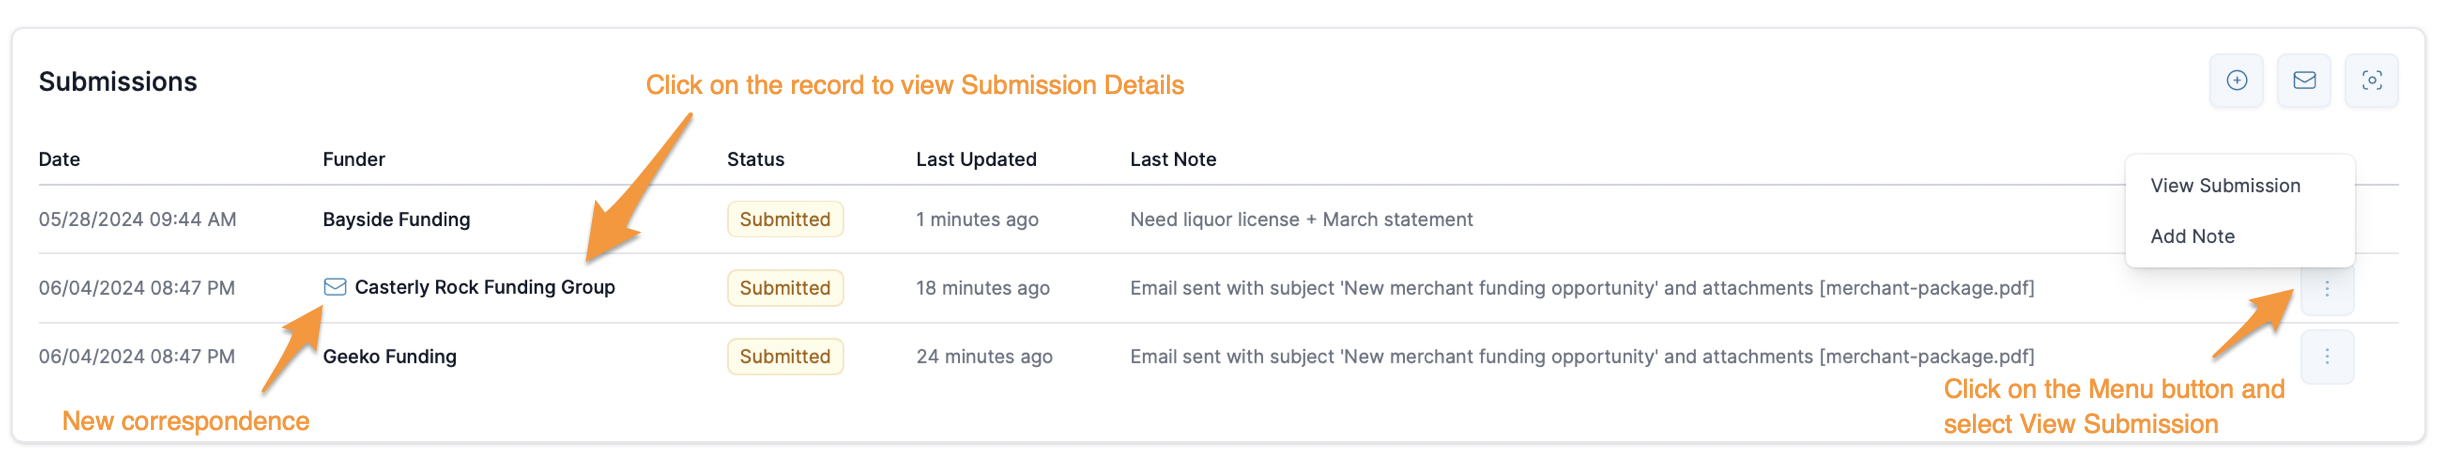
Task: Open the menu for Casterly Rock row
Action: (x=2327, y=289)
